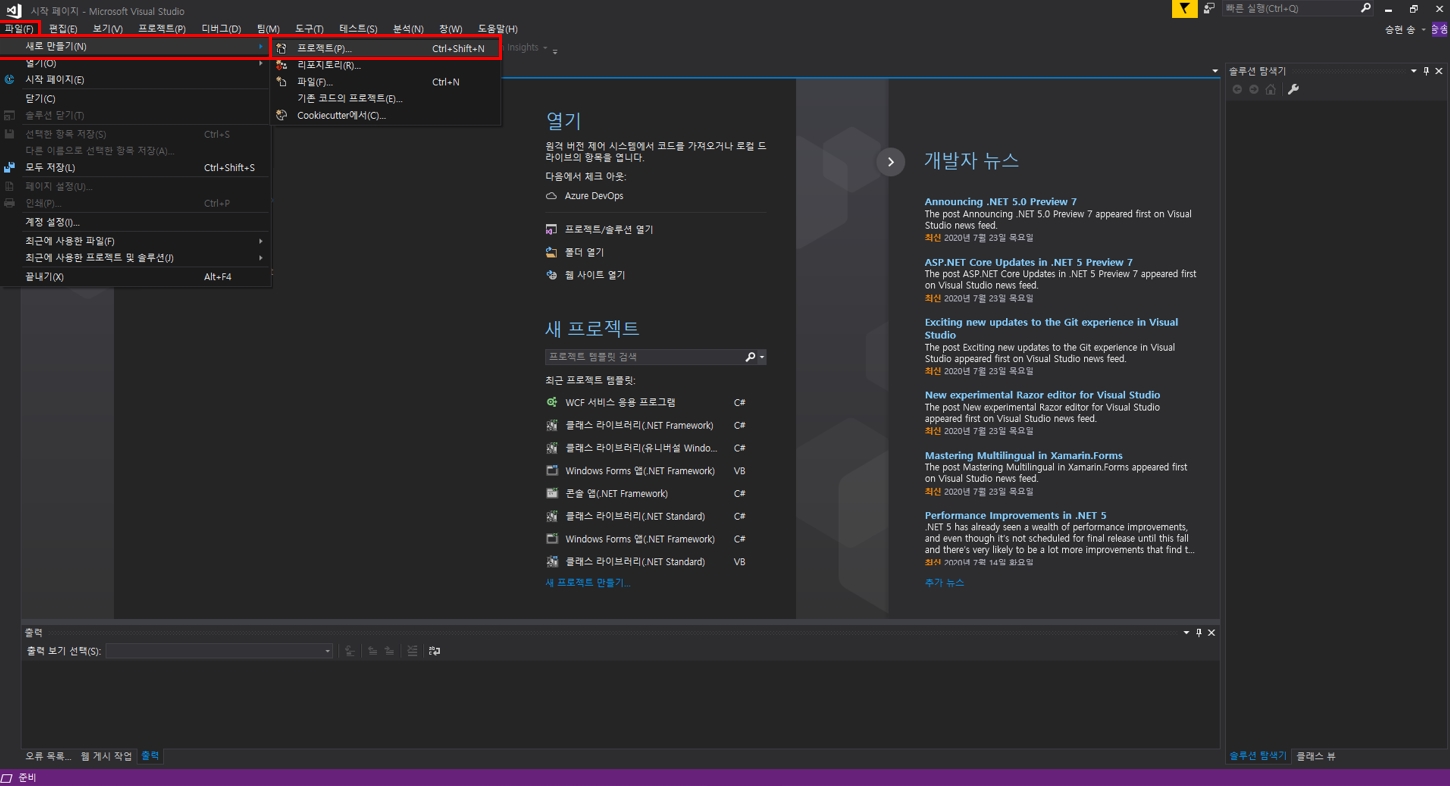Open the send feedback icon

pos(1209,9)
